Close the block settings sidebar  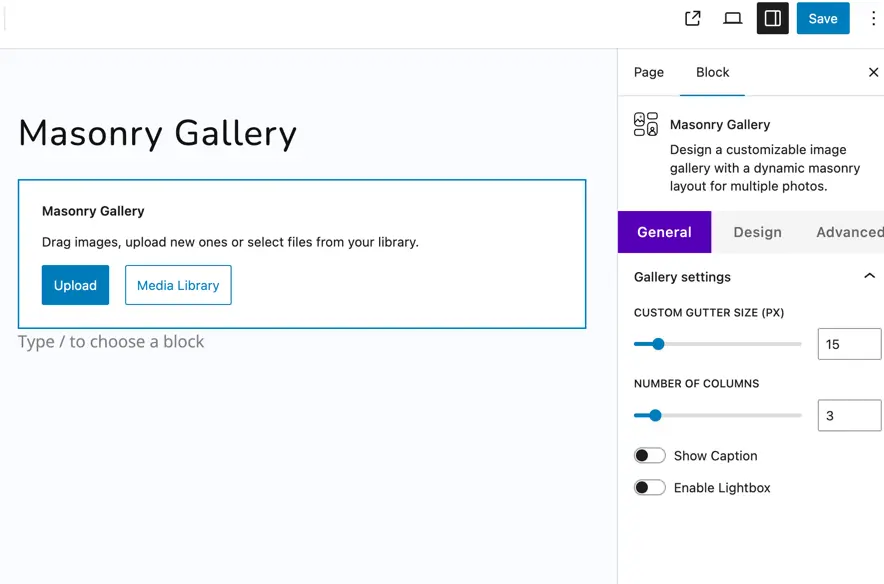pos(873,72)
